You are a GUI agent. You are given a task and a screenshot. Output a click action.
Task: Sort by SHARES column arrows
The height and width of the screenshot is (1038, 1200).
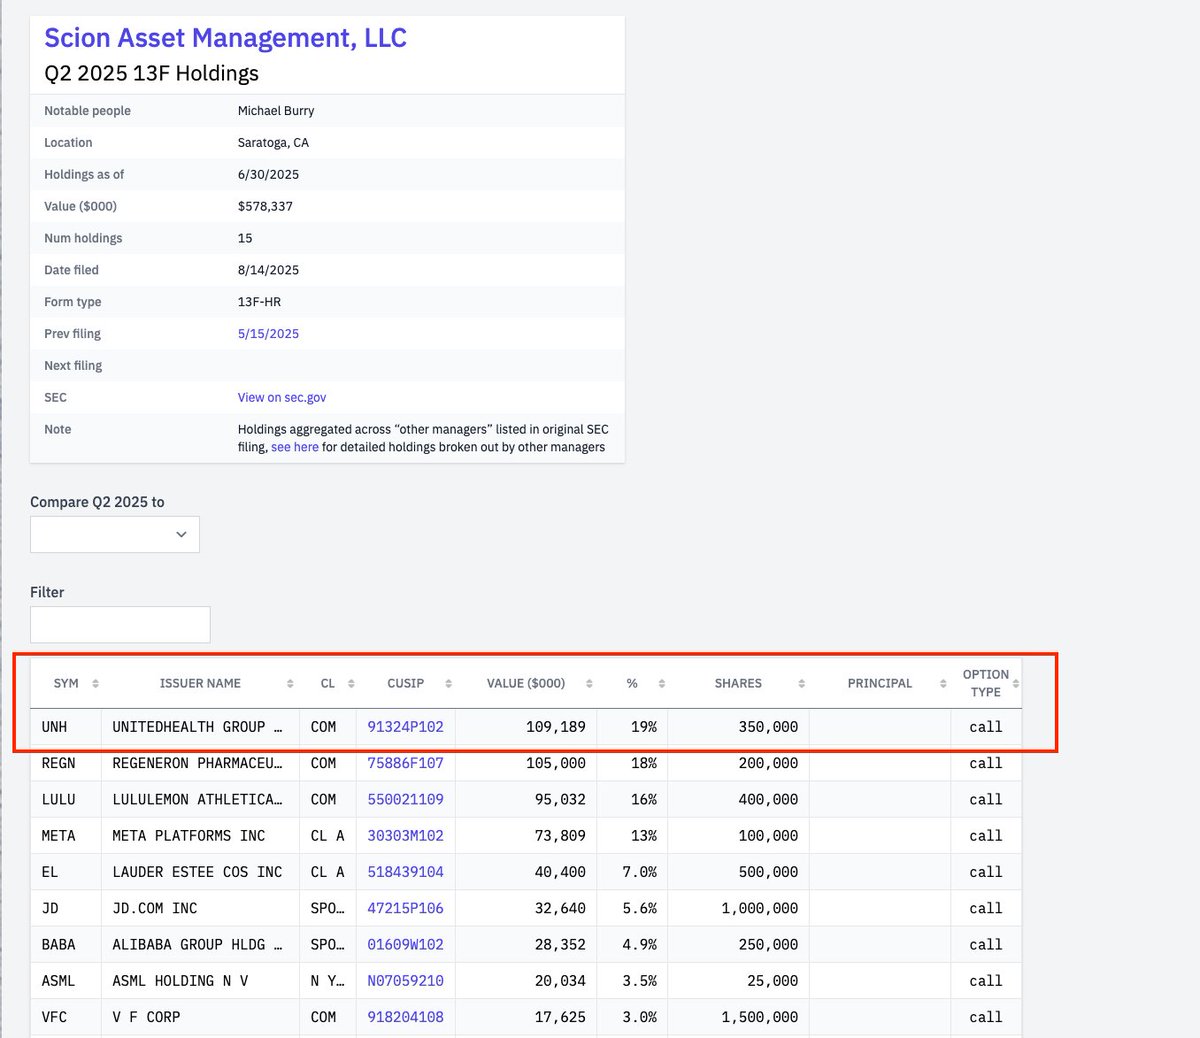pos(802,683)
